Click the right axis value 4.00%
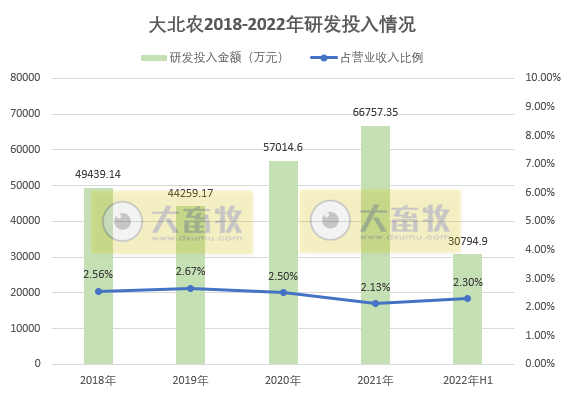 coord(540,249)
